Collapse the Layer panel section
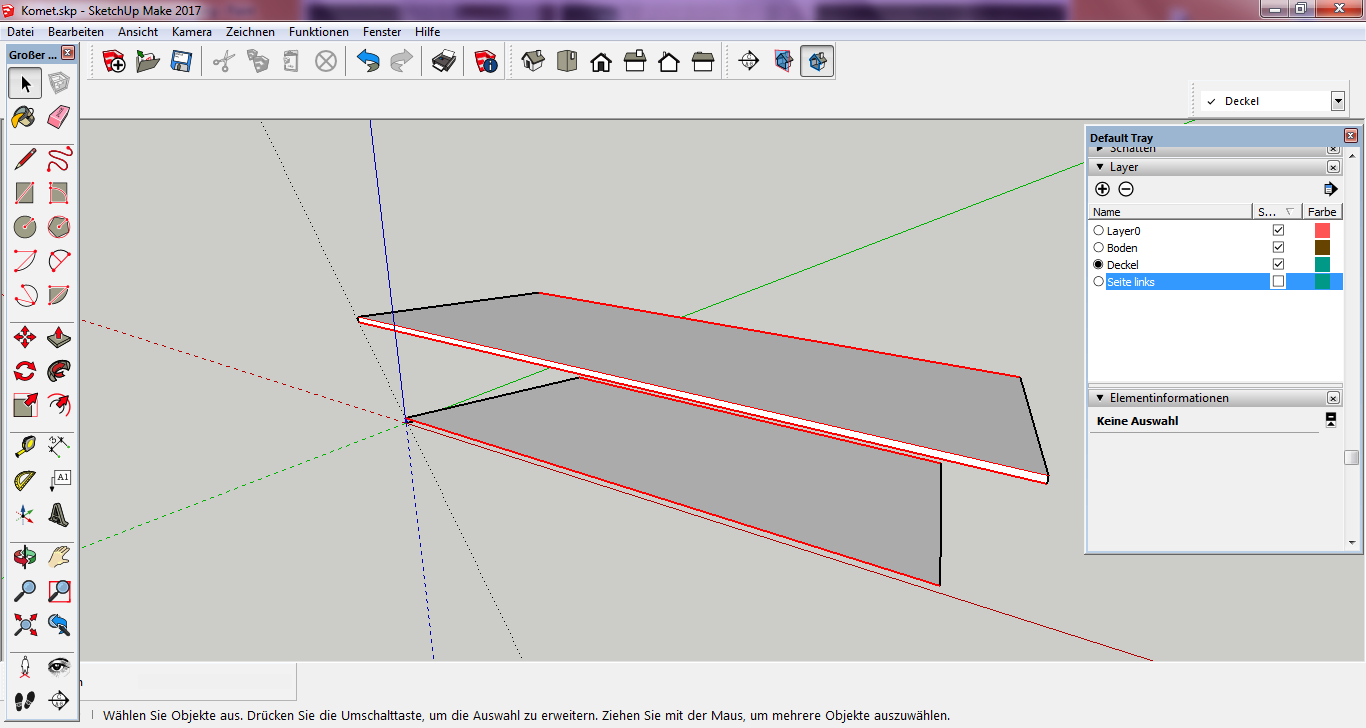Image resolution: width=1366 pixels, height=728 pixels. tap(1100, 167)
